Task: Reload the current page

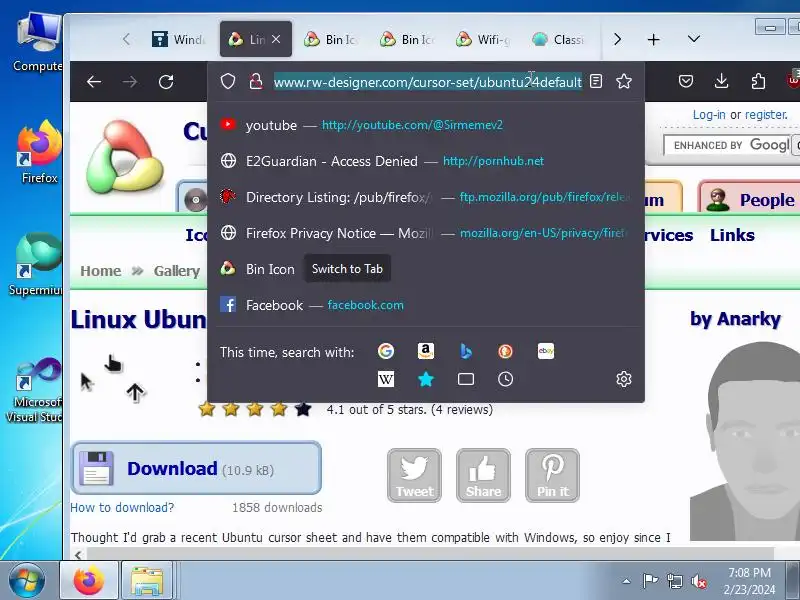Action: click(x=166, y=82)
